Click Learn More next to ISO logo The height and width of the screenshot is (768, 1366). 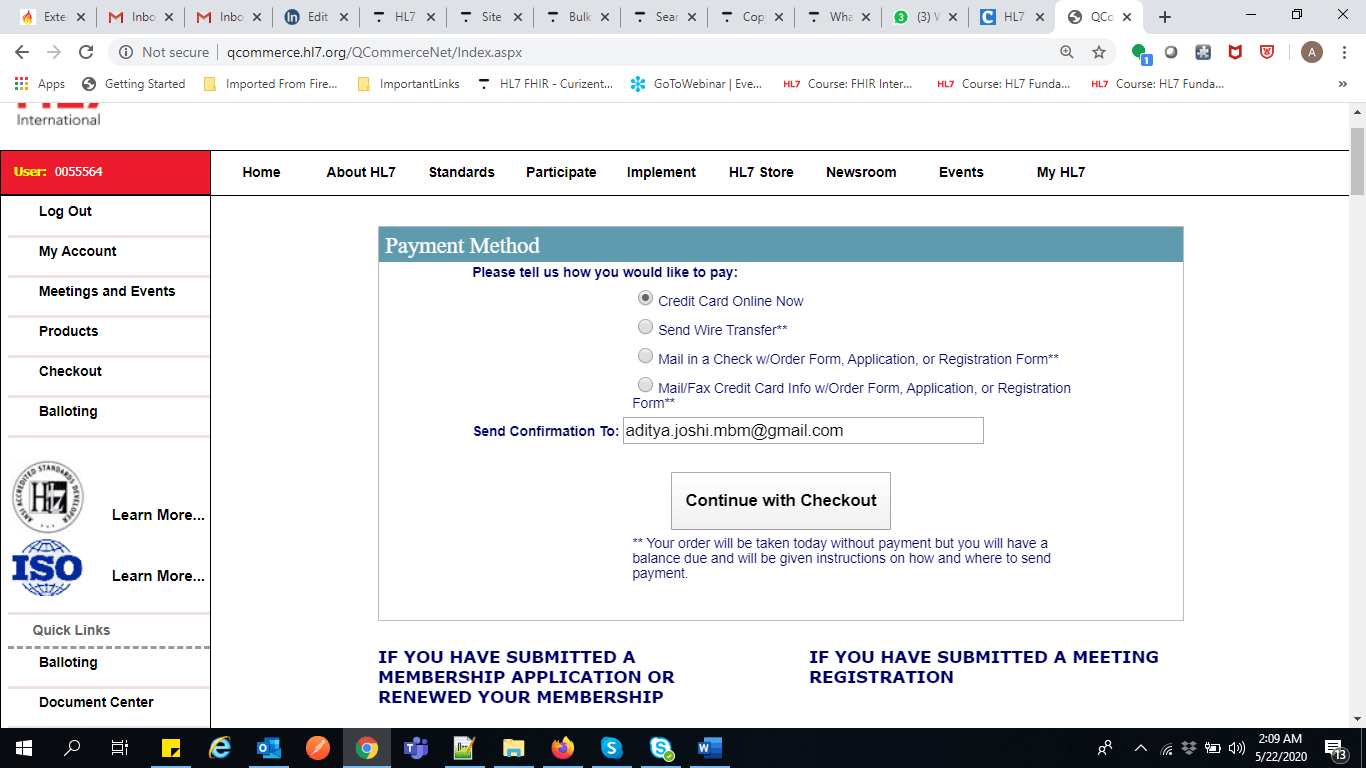click(158, 576)
